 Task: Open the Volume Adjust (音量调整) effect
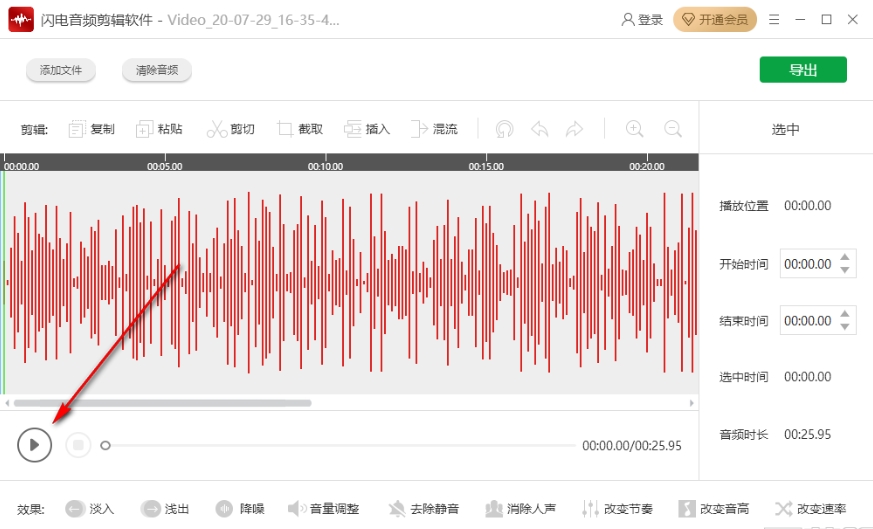coord(323,508)
